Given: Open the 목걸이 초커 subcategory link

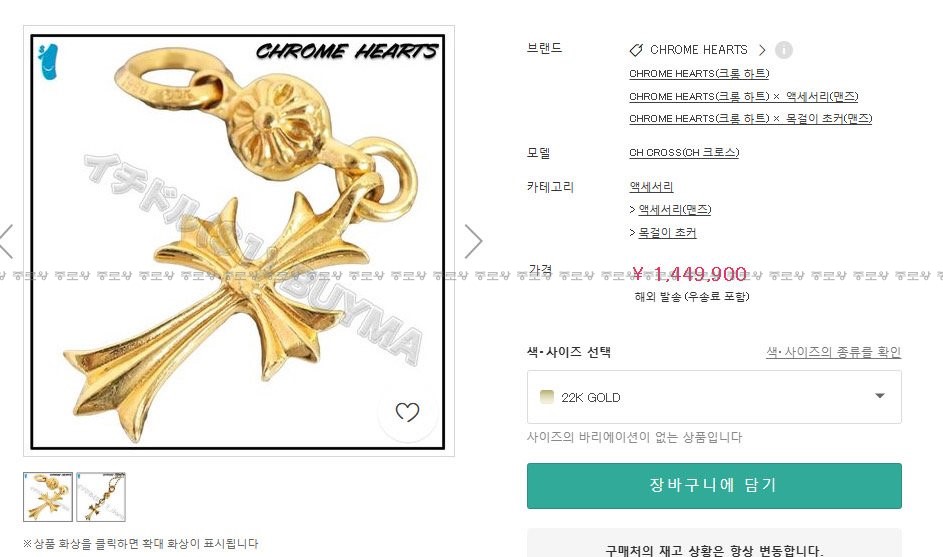Looking at the screenshot, I should pyautogui.click(x=667, y=233).
